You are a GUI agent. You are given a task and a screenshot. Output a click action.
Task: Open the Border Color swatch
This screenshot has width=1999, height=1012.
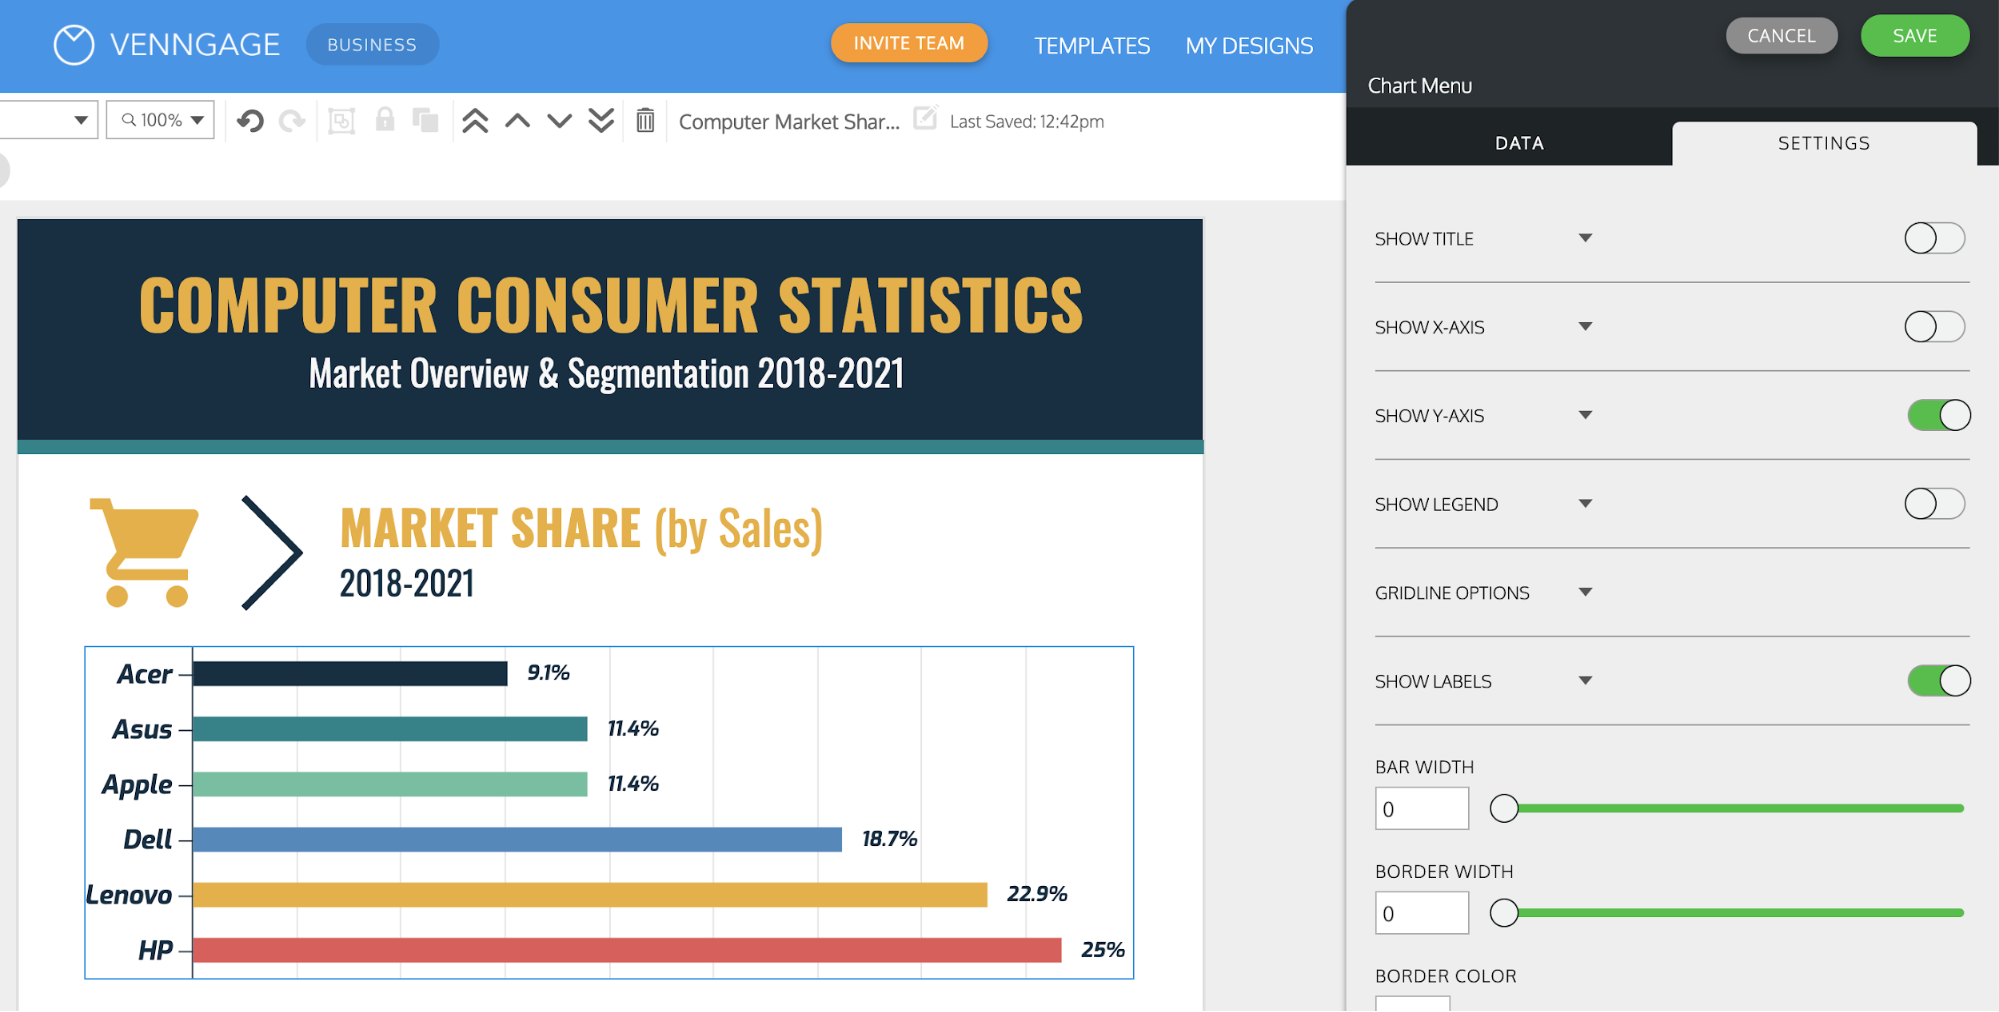click(1412, 1003)
